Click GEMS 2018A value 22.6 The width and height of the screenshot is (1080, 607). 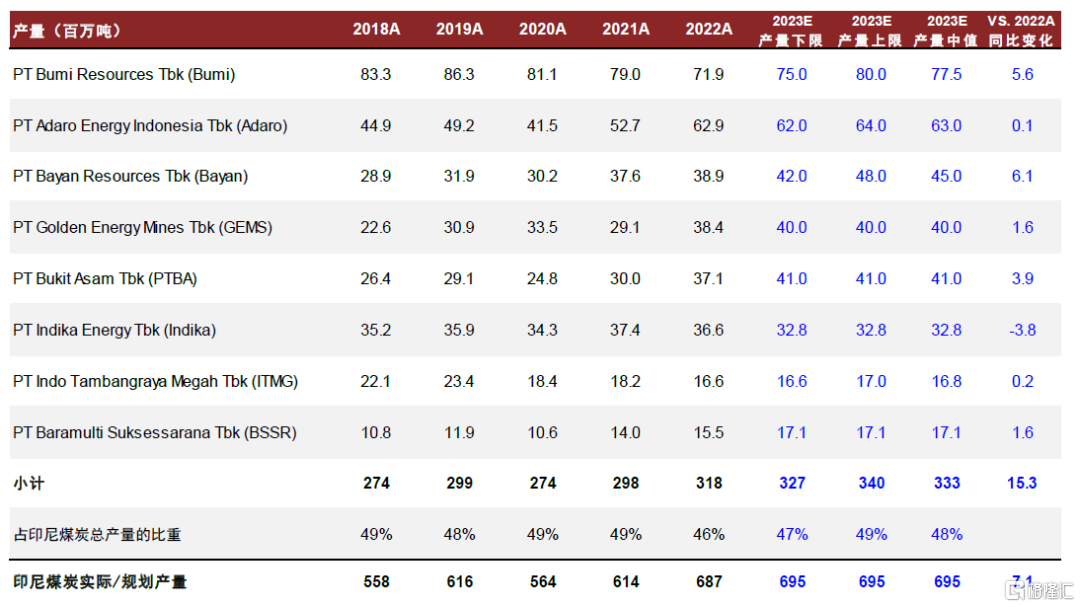click(x=375, y=227)
